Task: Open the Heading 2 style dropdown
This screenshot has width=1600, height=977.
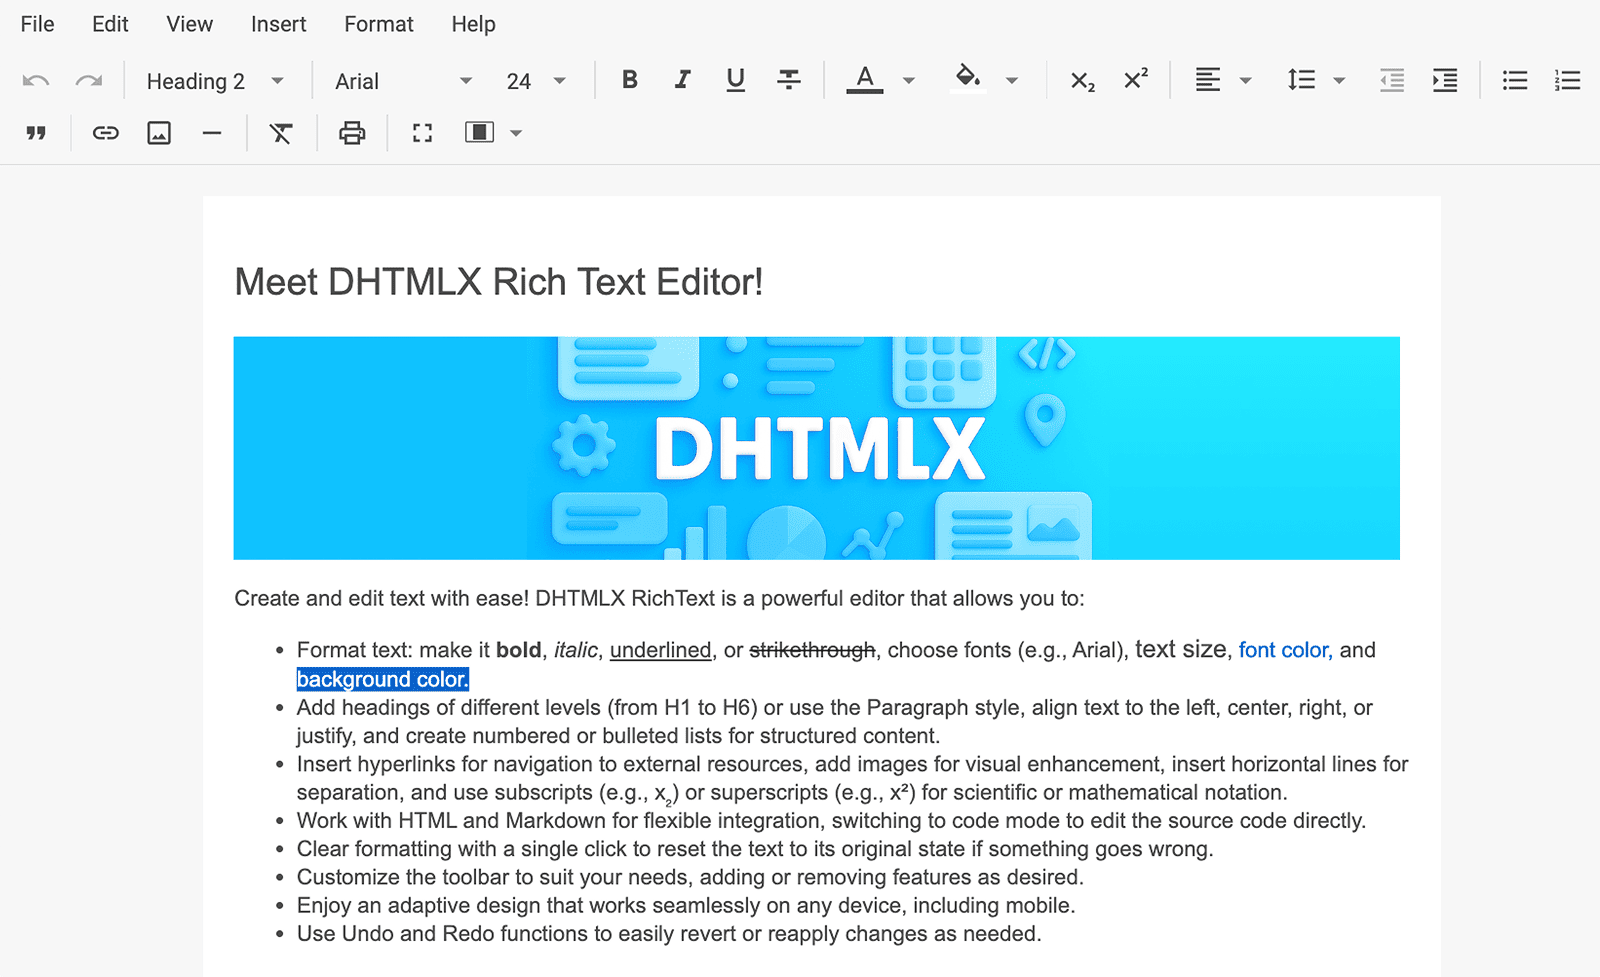Action: pos(214,81)
